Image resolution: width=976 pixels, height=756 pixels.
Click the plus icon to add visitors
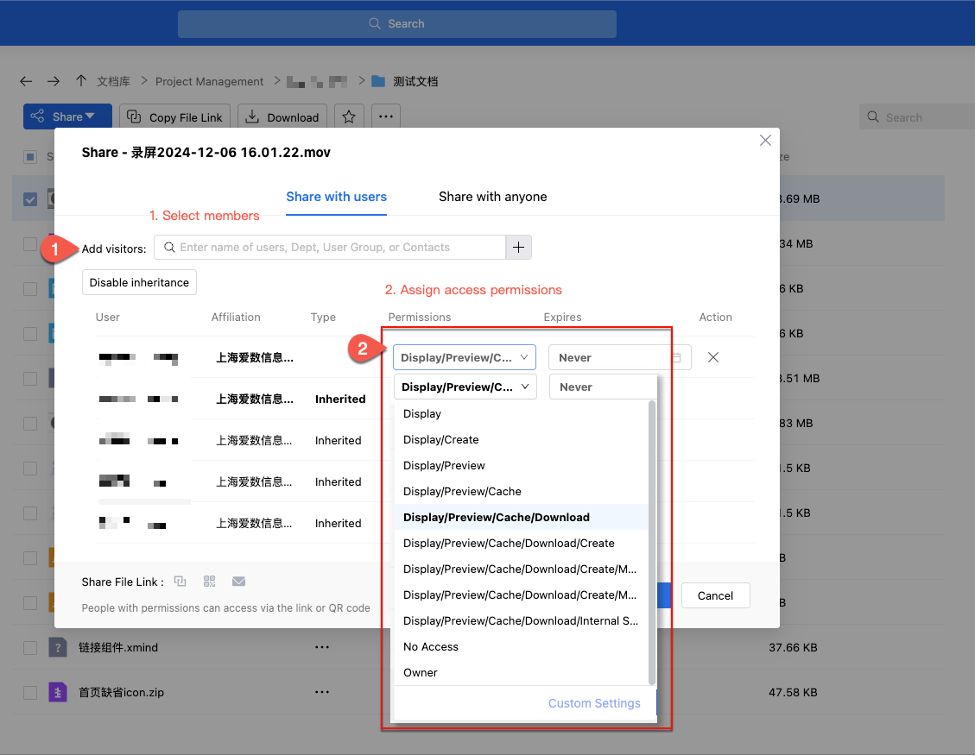pyautogui.click(x=518, y=247)
